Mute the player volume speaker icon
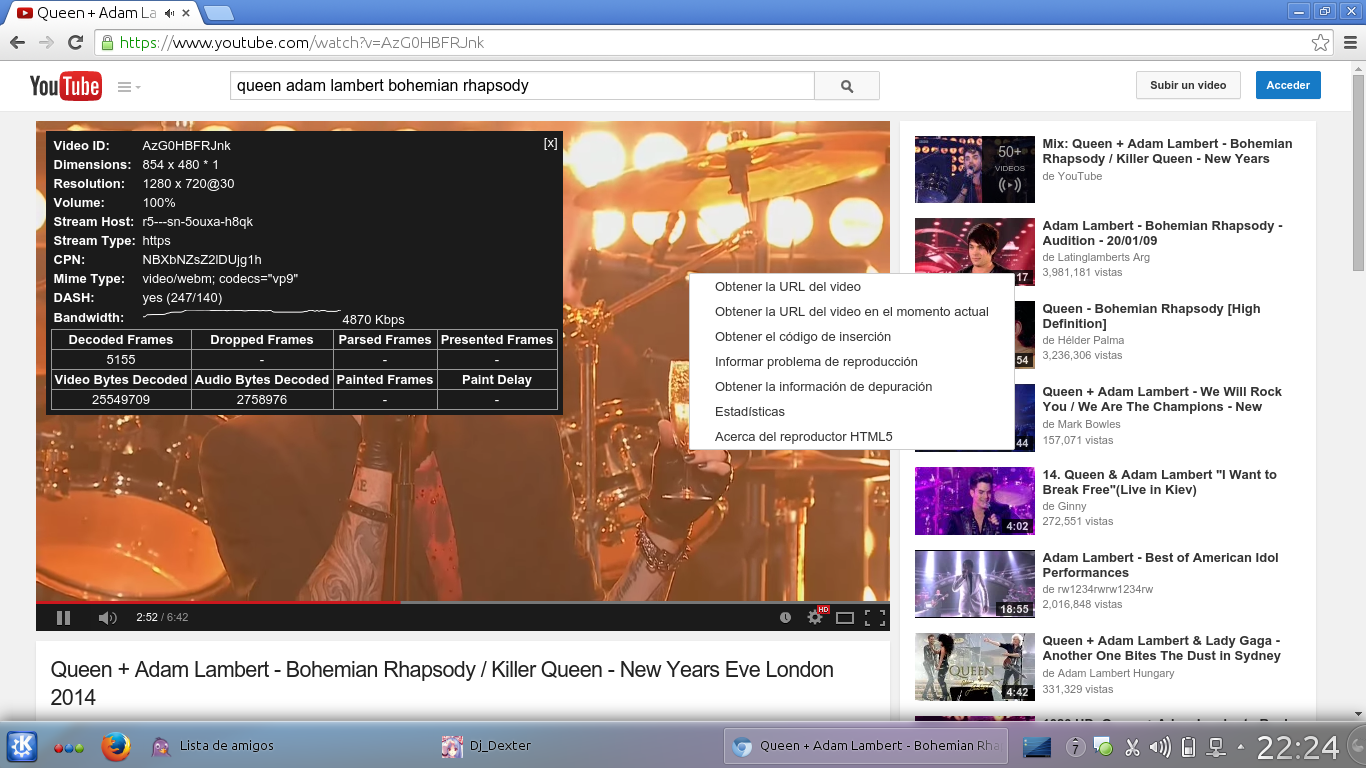 click(107, 618)
